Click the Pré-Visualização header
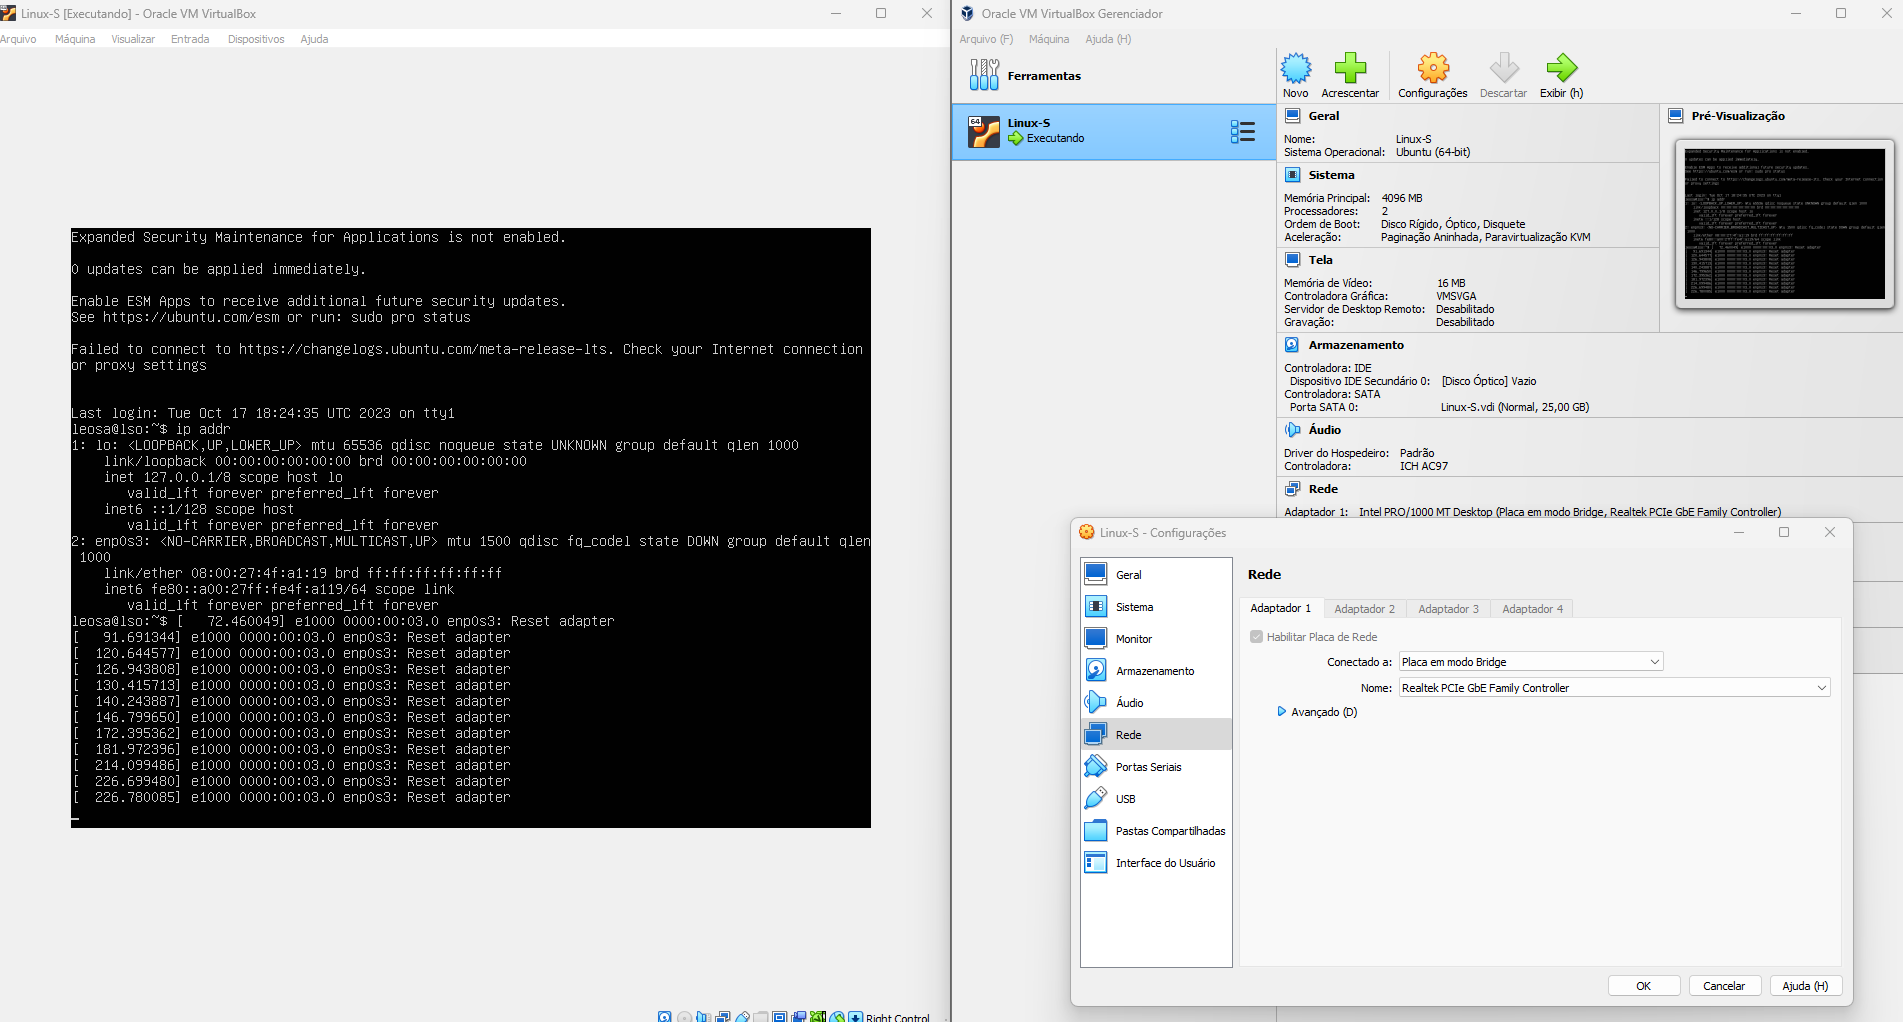Viewport: 1903px width, 1022px height. point(1738,116)
